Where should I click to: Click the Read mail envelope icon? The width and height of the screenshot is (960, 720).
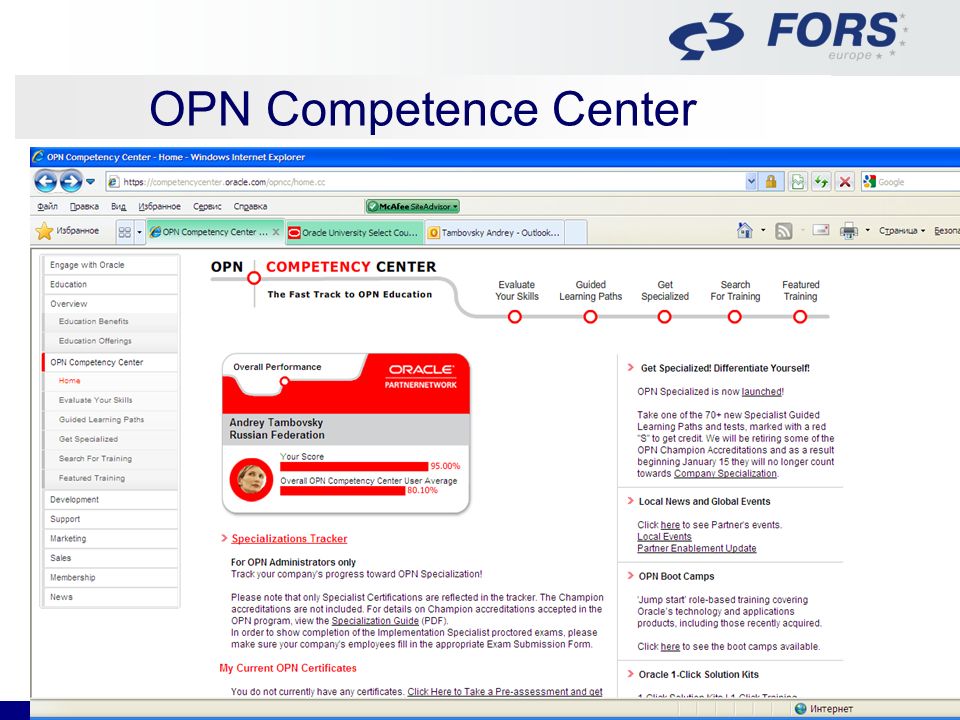pos(820,230)
